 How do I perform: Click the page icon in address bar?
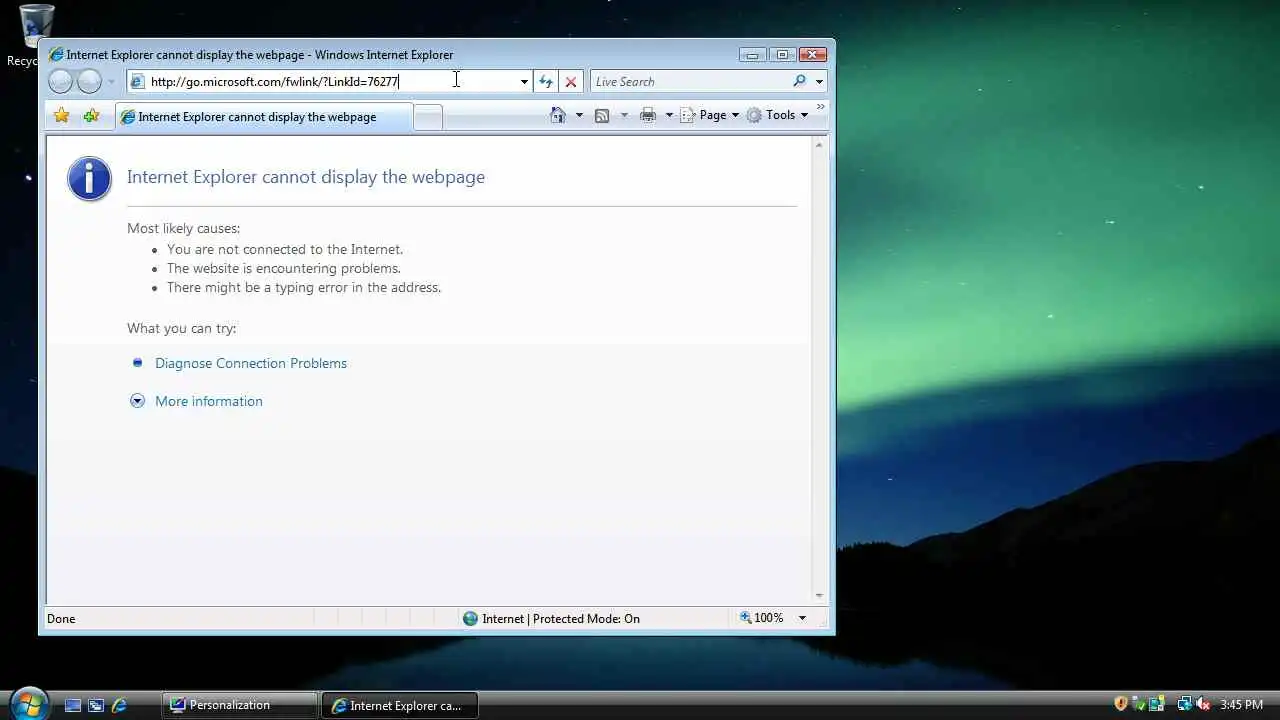138,82
